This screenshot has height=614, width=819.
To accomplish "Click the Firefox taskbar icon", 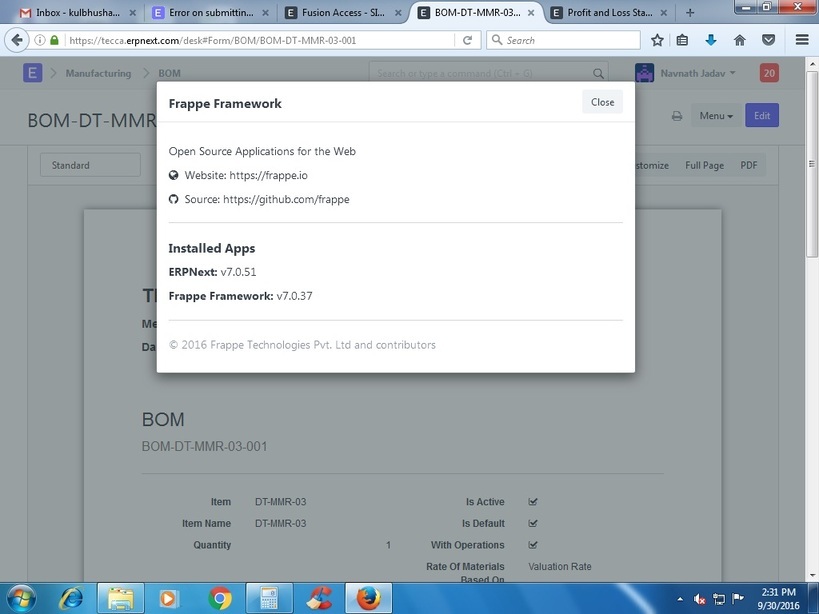I will [368, 598].
